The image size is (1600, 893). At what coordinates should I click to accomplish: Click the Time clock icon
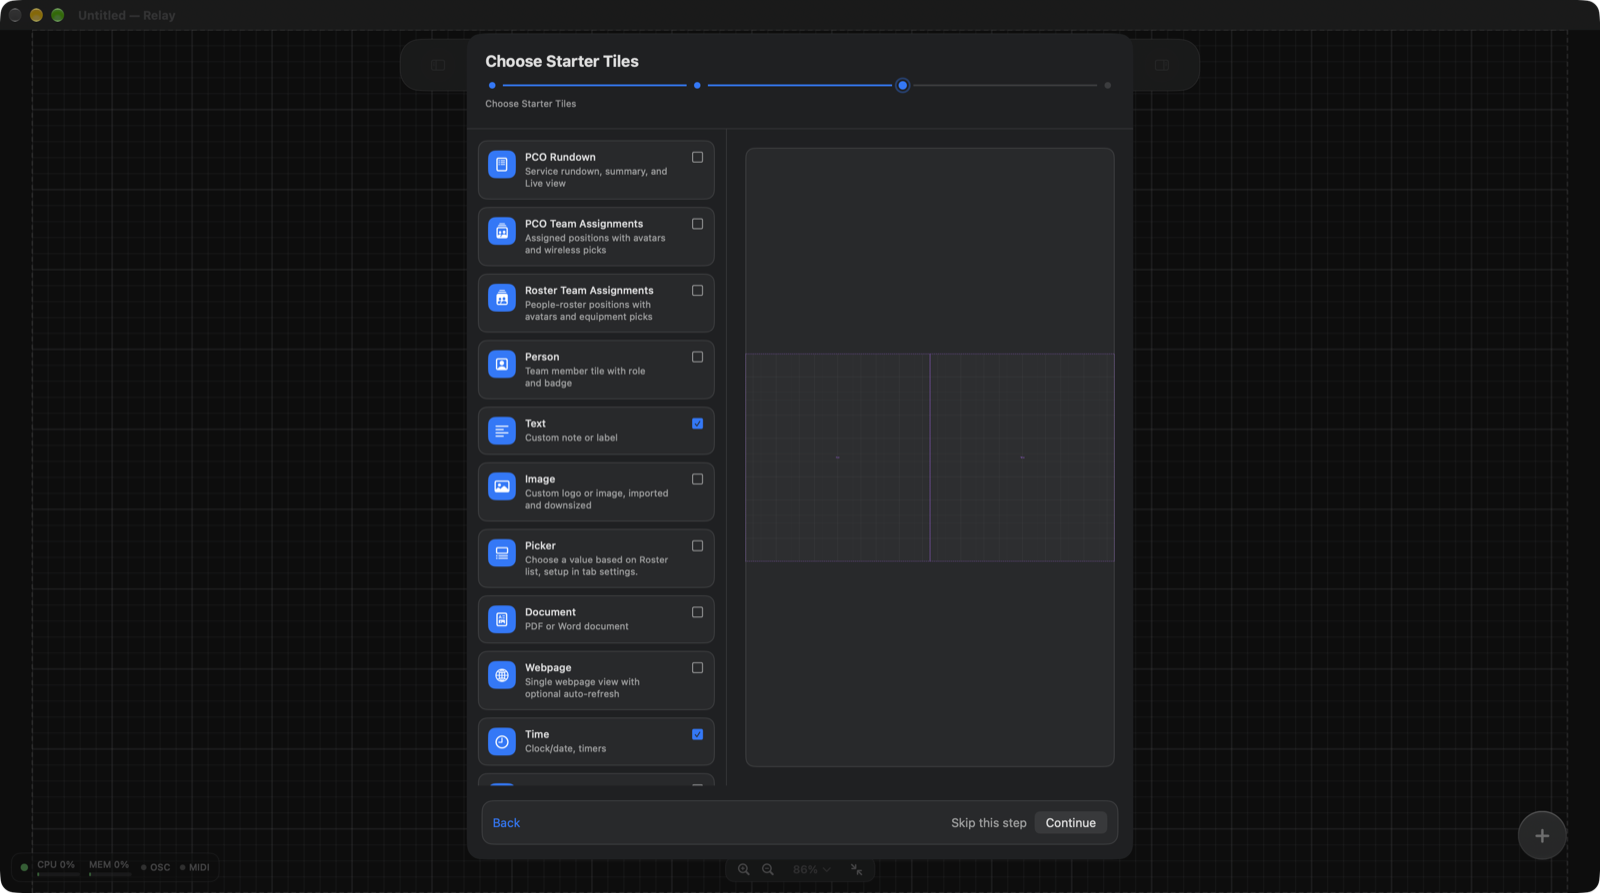point(502,742)
